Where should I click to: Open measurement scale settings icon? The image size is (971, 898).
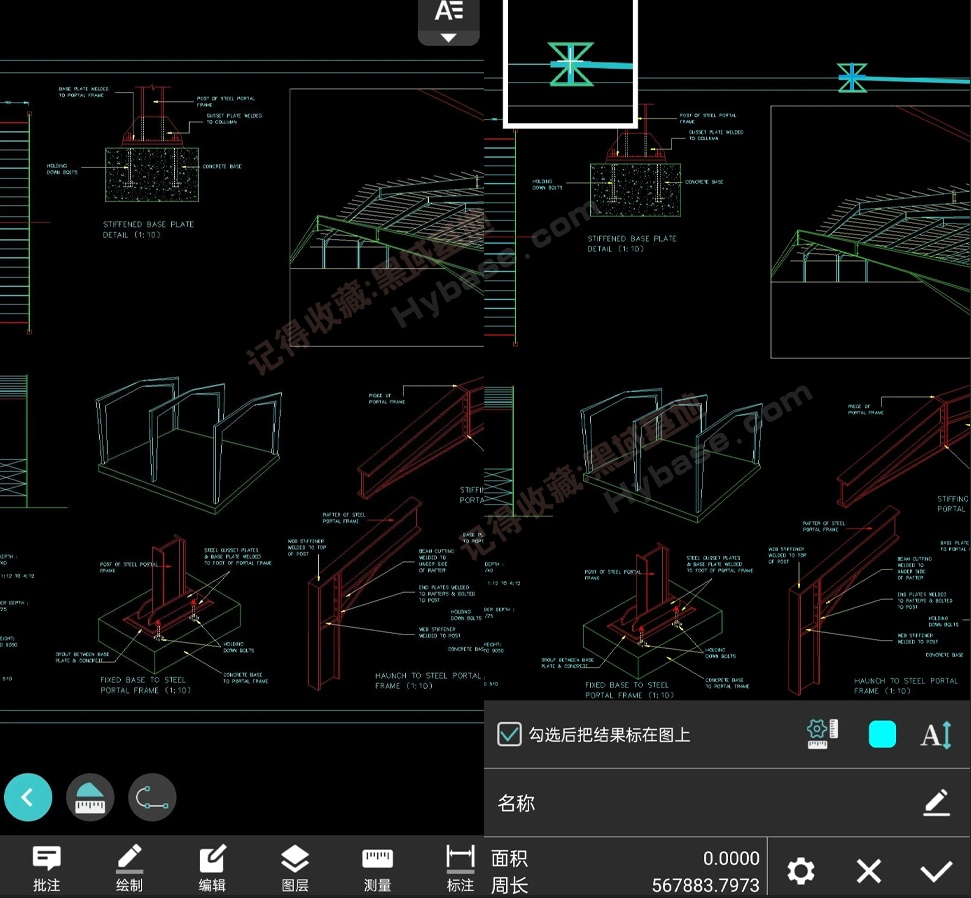(822, 735)
